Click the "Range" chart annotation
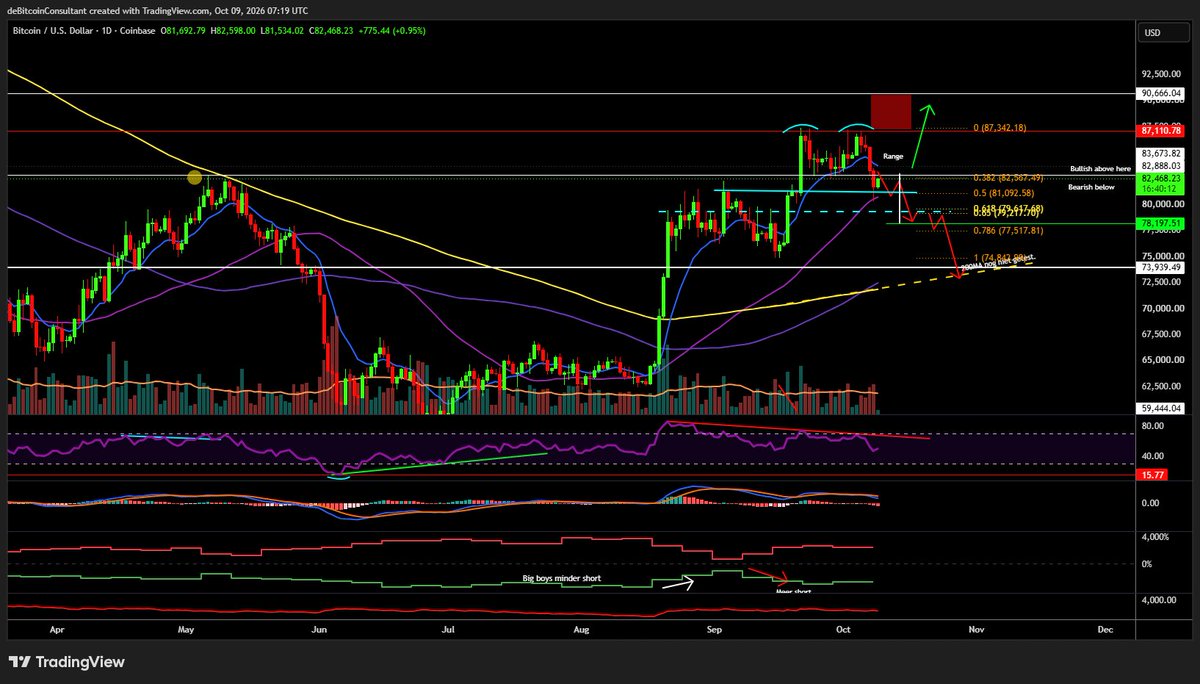 [x=894, y=157]
